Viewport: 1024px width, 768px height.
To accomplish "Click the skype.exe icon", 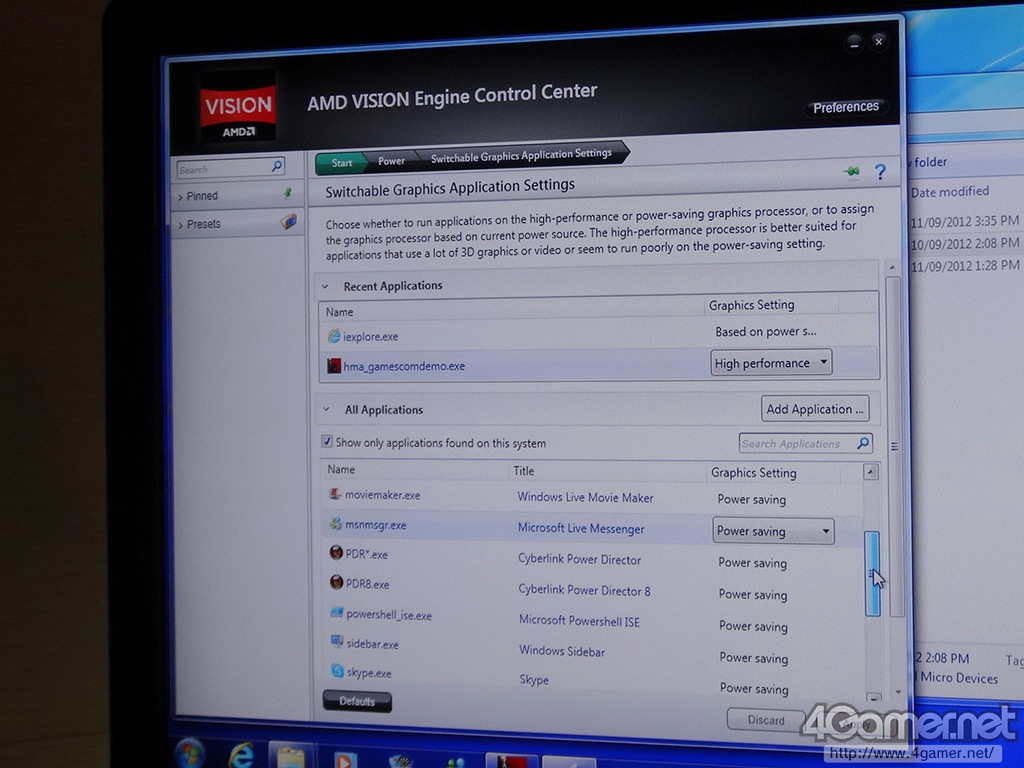I will coord(338,671).
